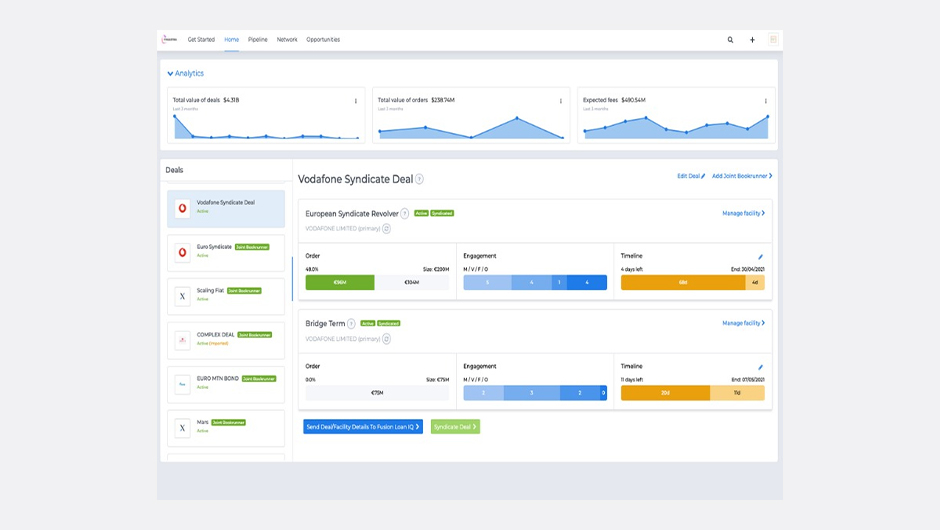Click green €96M order bar segment

tap(340, 282)
